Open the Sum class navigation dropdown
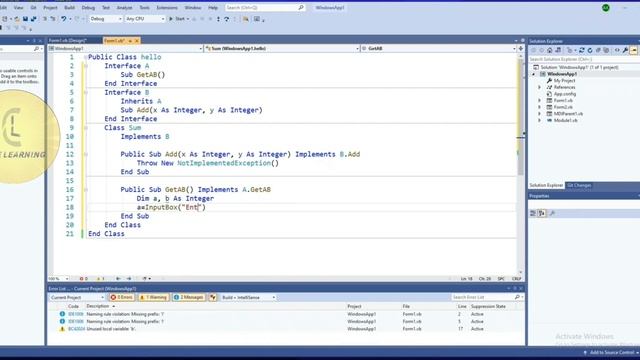Image resolution: width=640 pixels, height=360 pixels. (282, 48)
